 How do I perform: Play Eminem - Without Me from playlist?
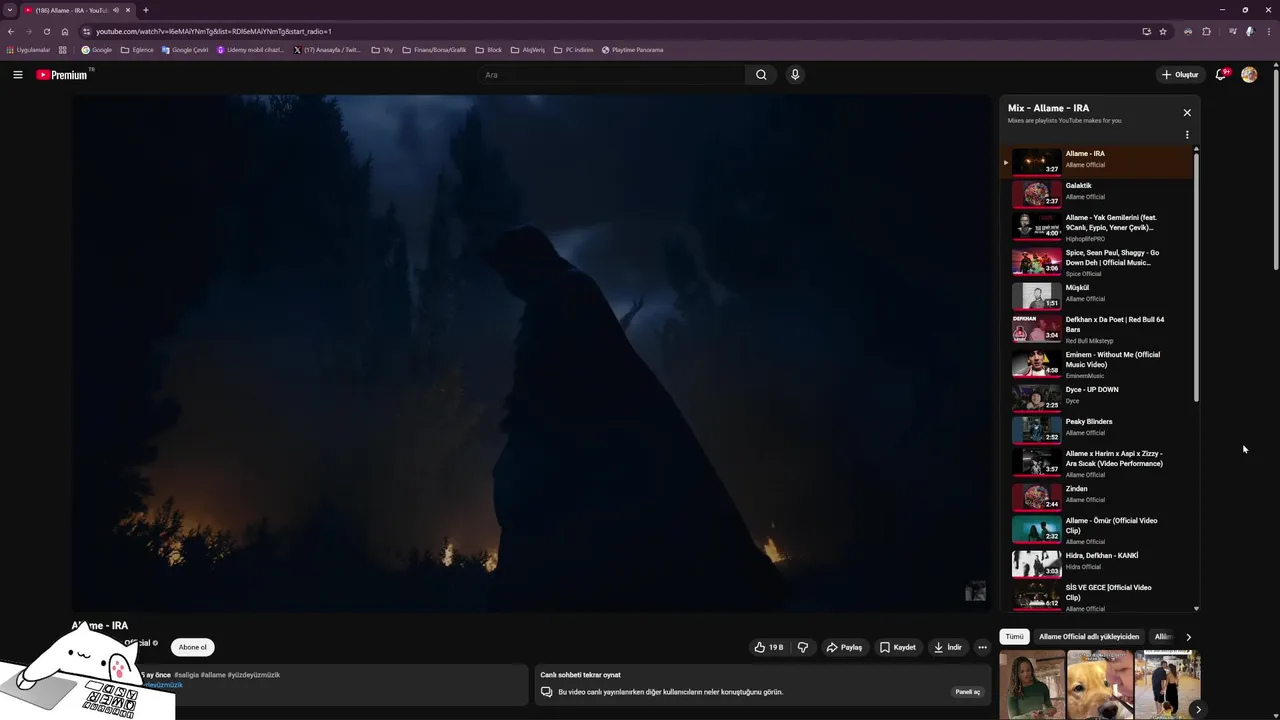(1098, 364)
